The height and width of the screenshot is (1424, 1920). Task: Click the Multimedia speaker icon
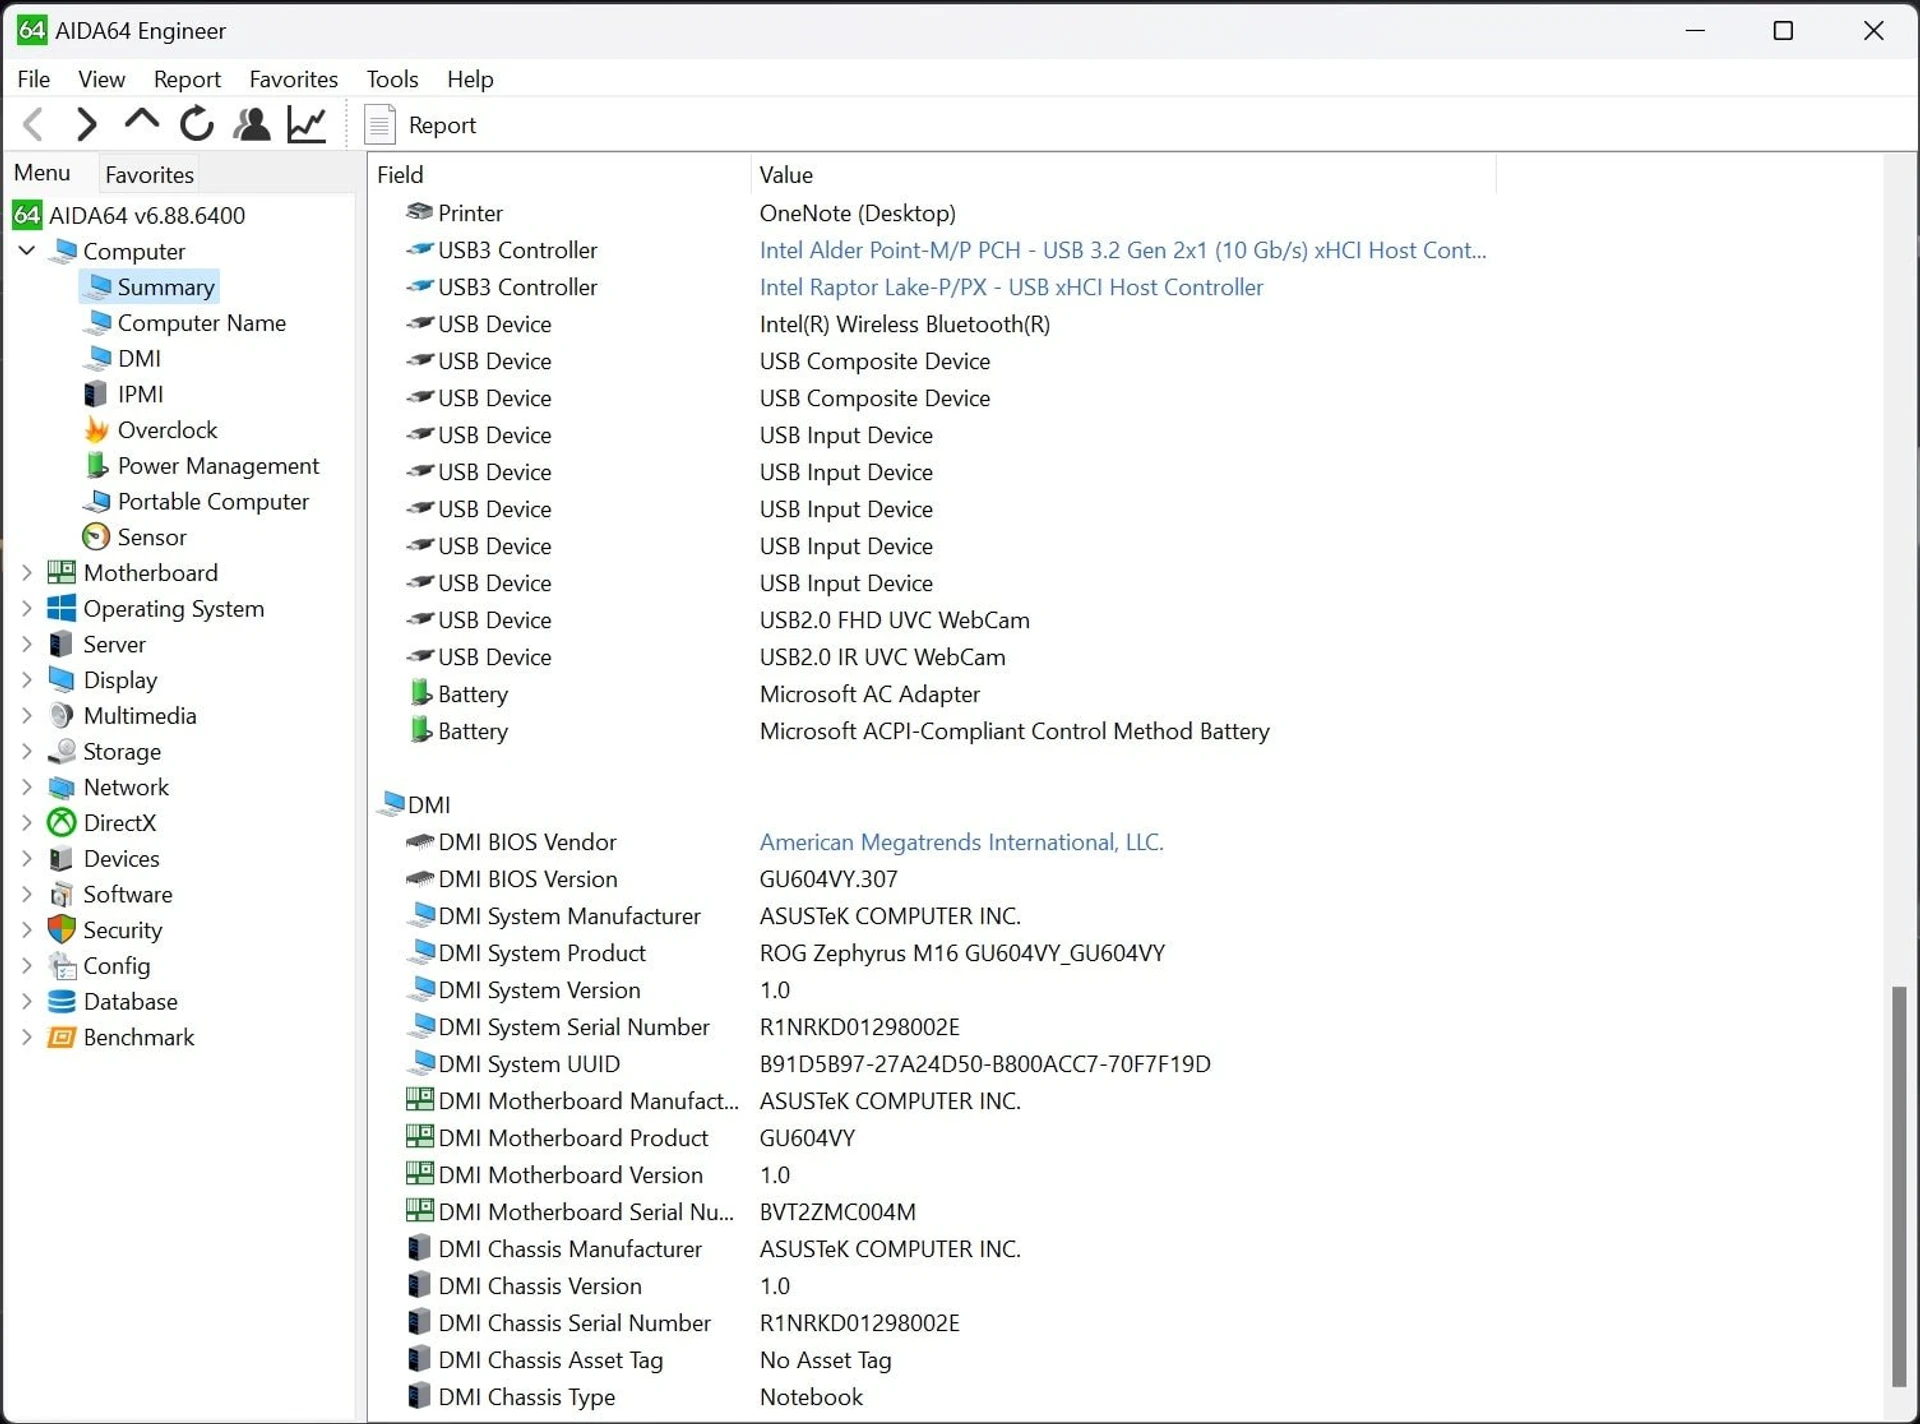62,716
